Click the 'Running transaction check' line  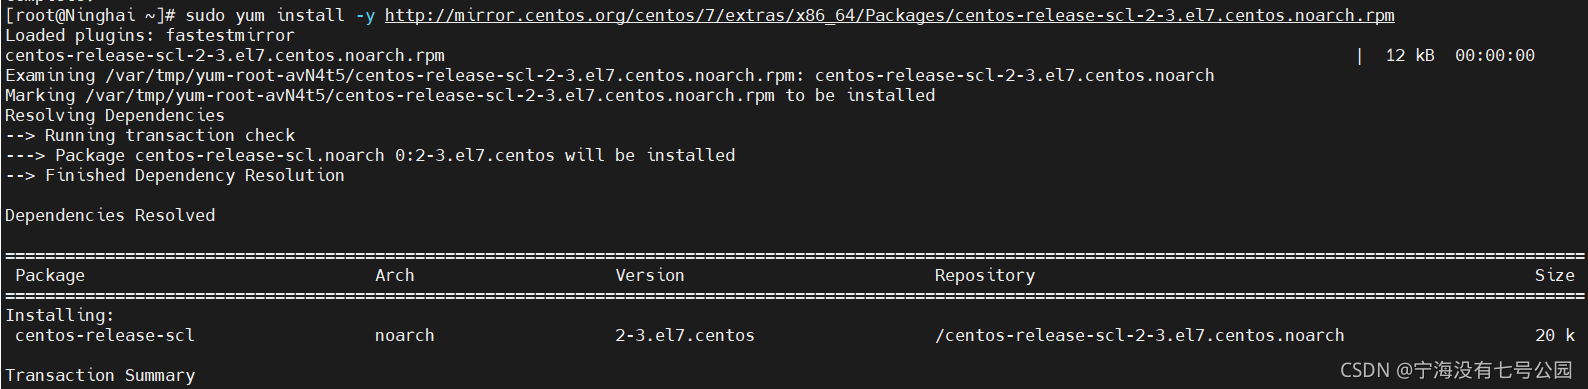click(x=150, y=135)
